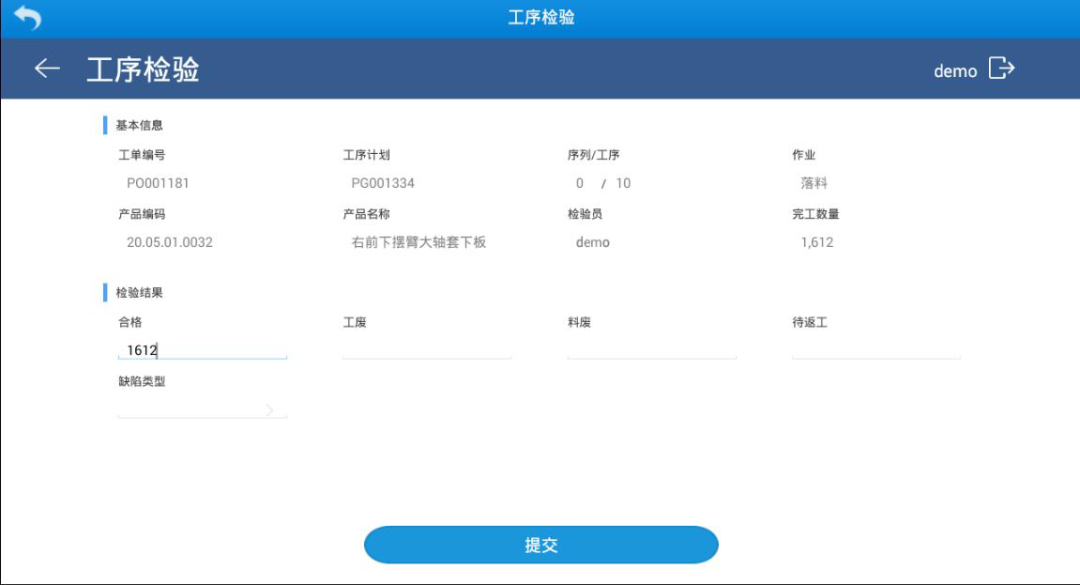1080x585 pixels.
Task: Select the work order number PO001181
Action: [x=158, y=183]
